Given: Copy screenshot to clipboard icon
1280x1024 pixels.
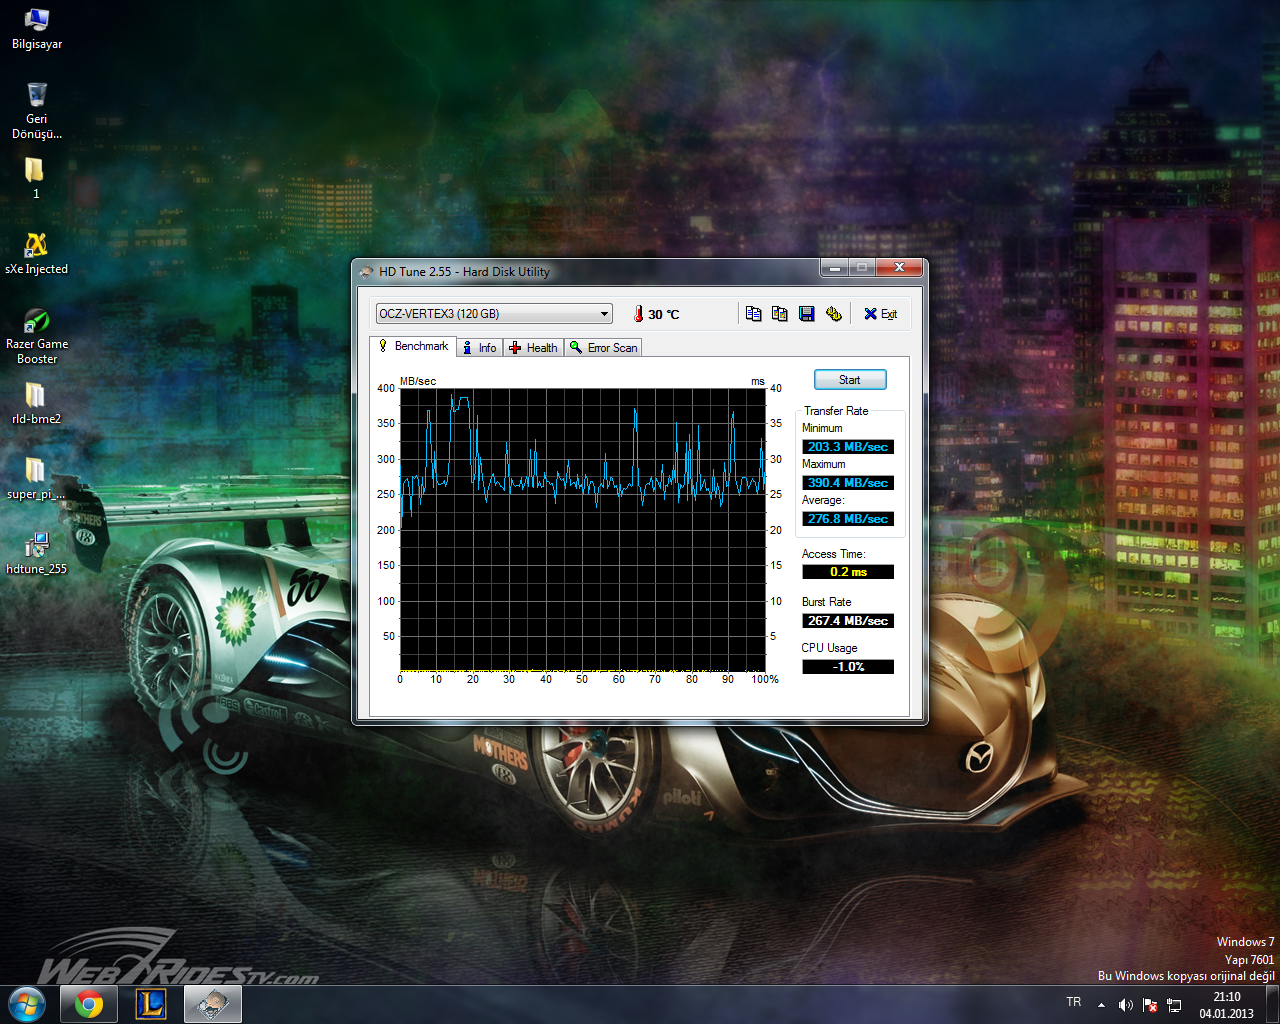Looking at the screenshot, I should 780,314.
